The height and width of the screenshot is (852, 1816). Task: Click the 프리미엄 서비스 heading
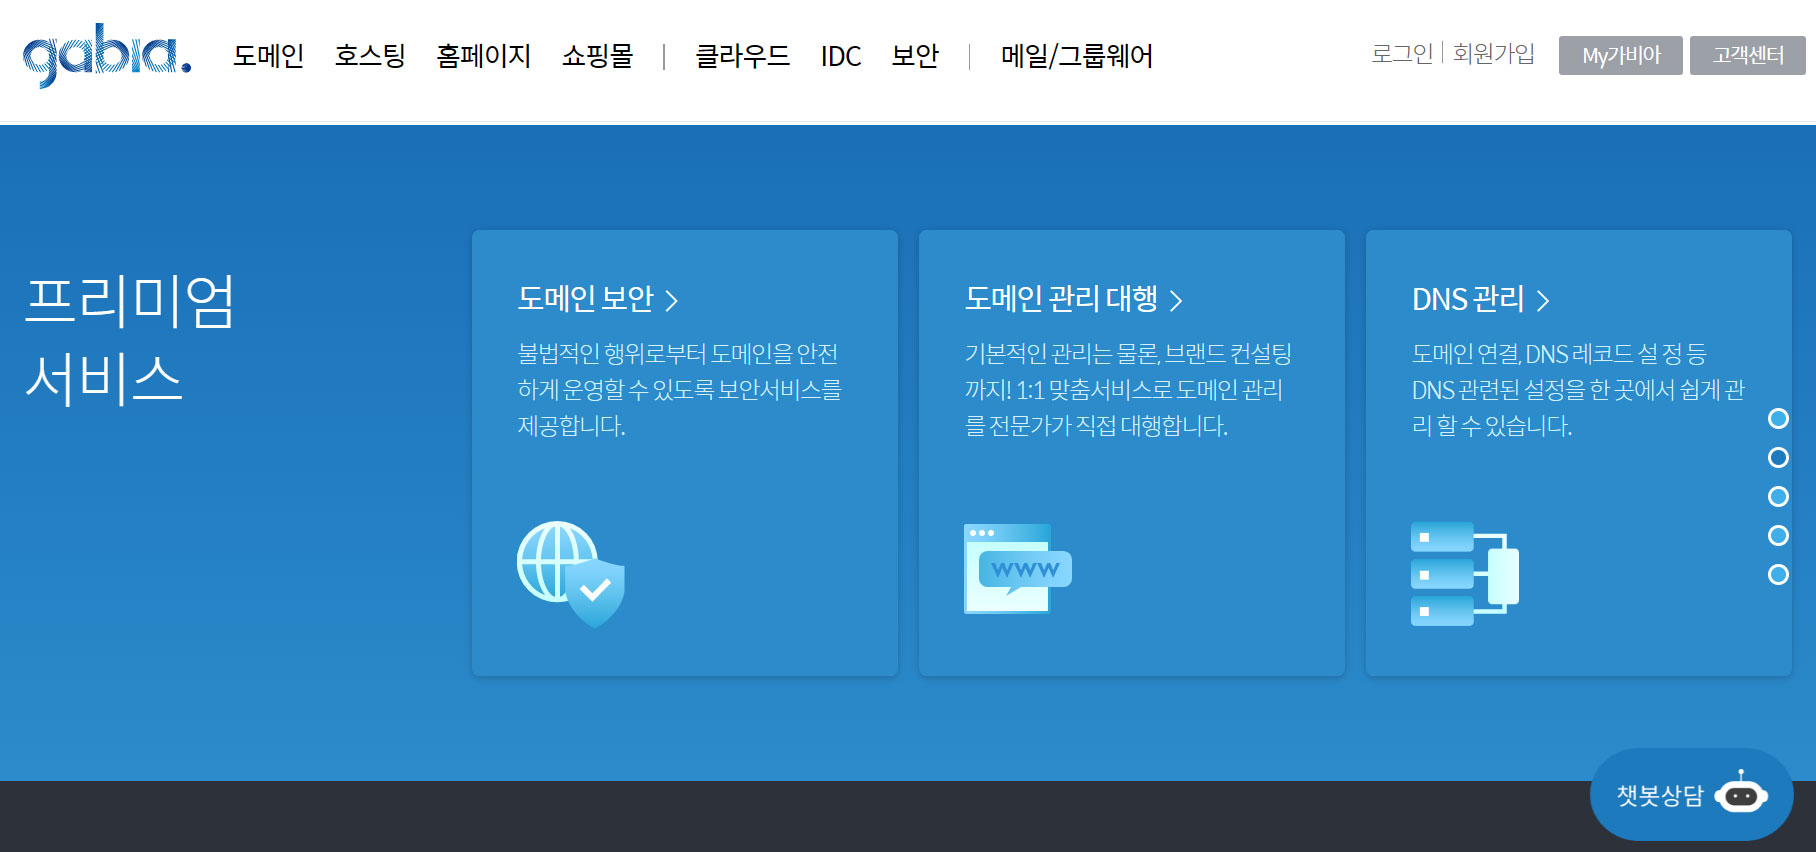pos(130,340)
